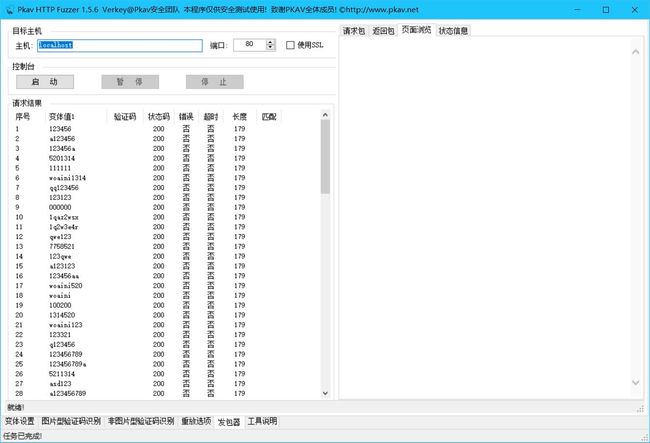Select result row with value 100200
Image resolution: width=650 pixels, height=443 pixels.
point(166,305)
